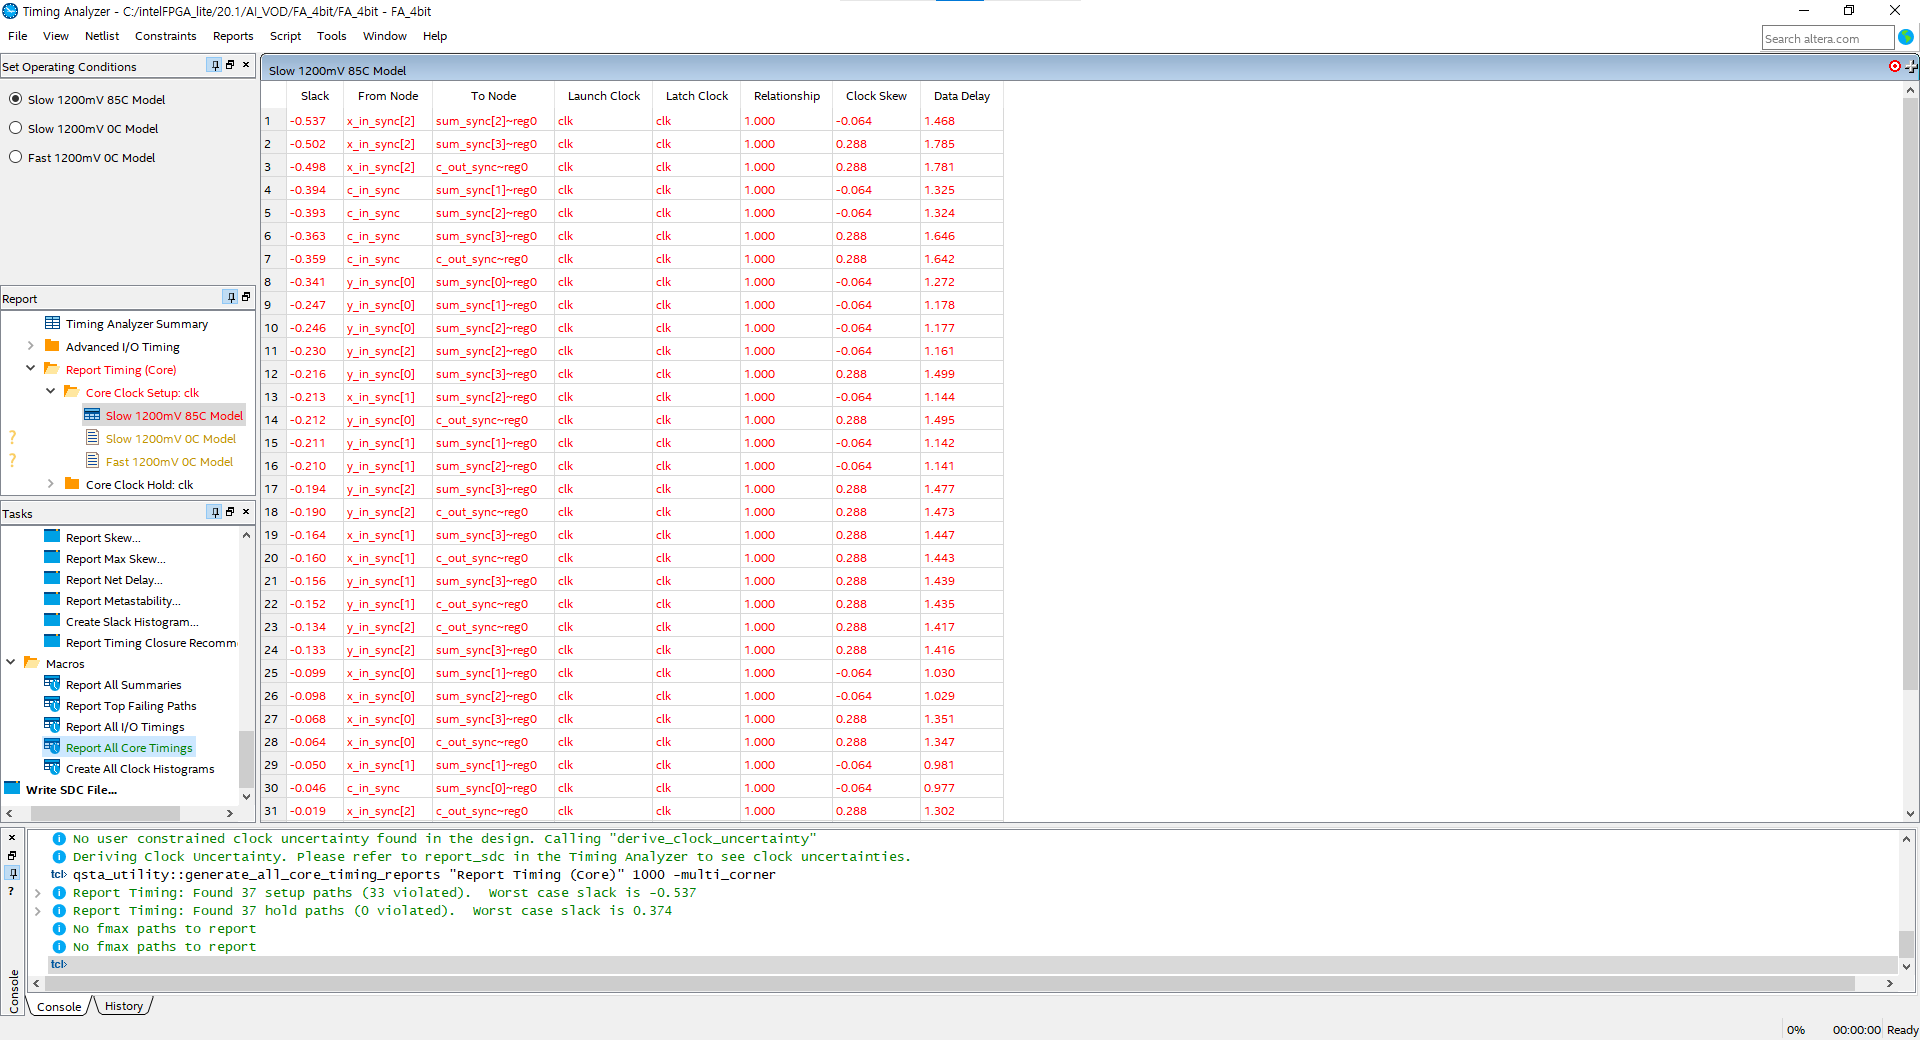Expand the Advanced I/O Timing folder
1920x1040 pixels.
[x=30, y=346]
